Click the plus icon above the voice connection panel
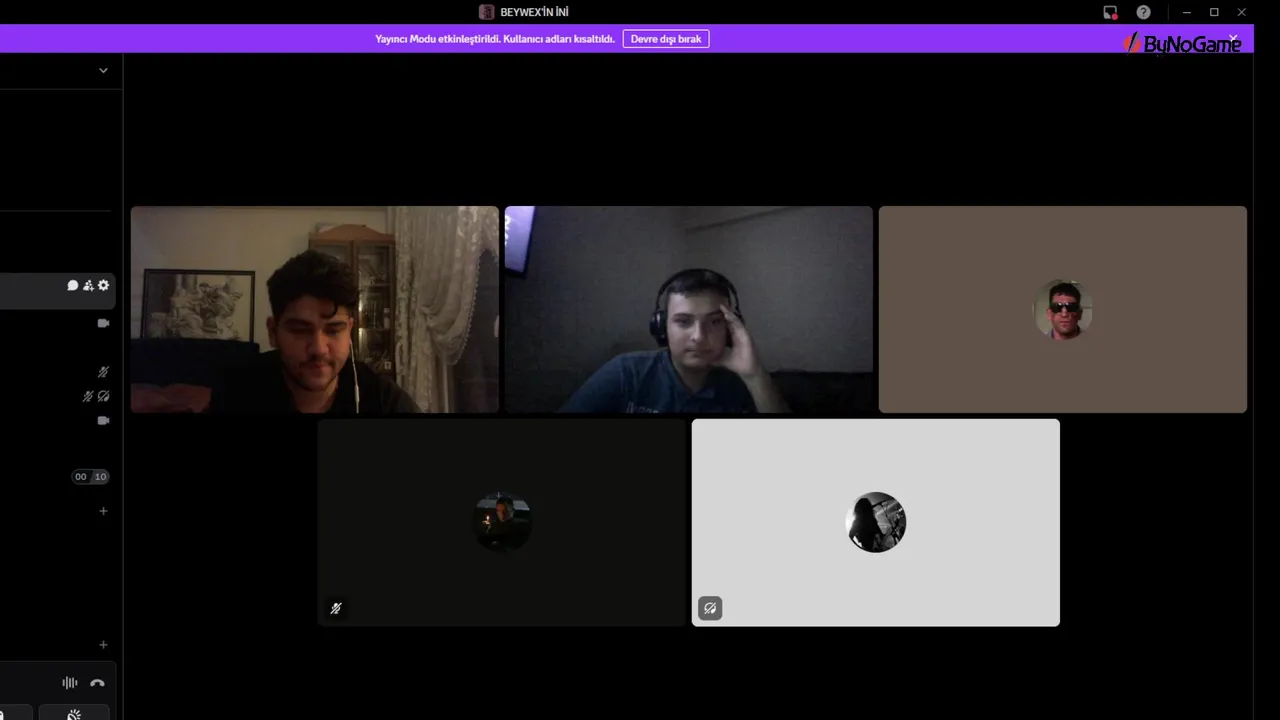The width and height of the screenshot is (1280, 720). click(103, 645)
